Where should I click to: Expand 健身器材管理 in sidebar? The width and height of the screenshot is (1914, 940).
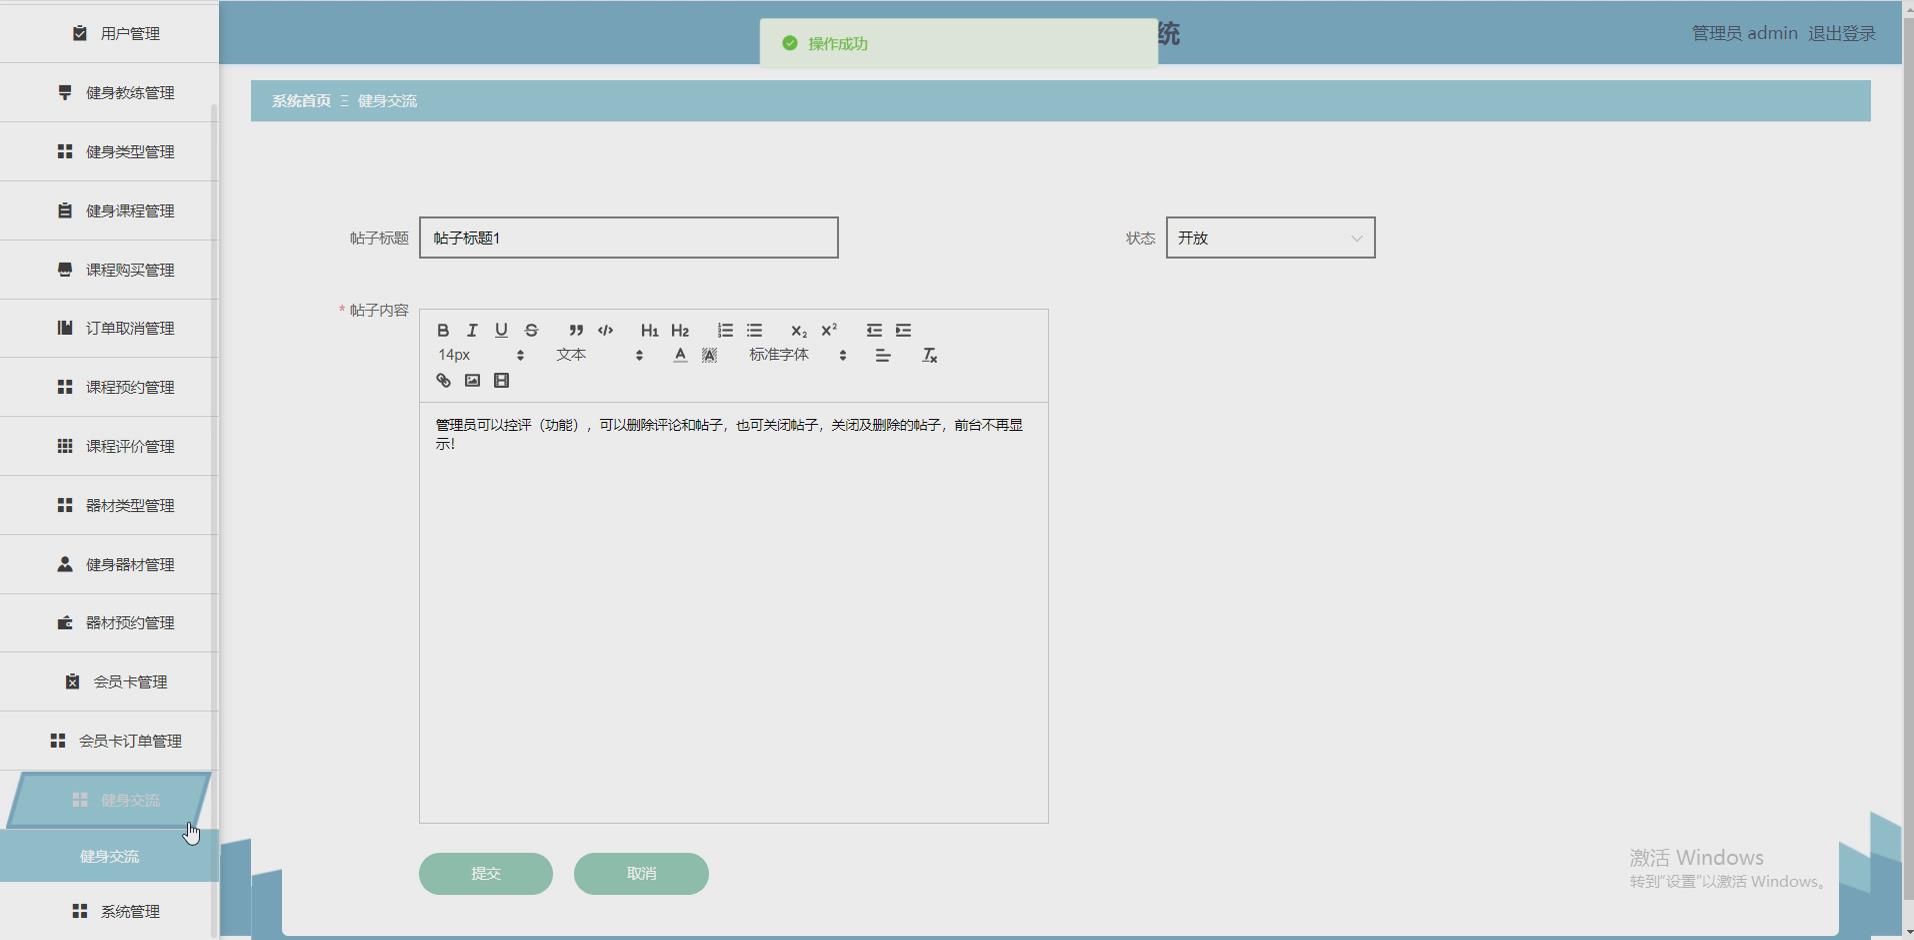pyautogui.click(x=109, y=564)
